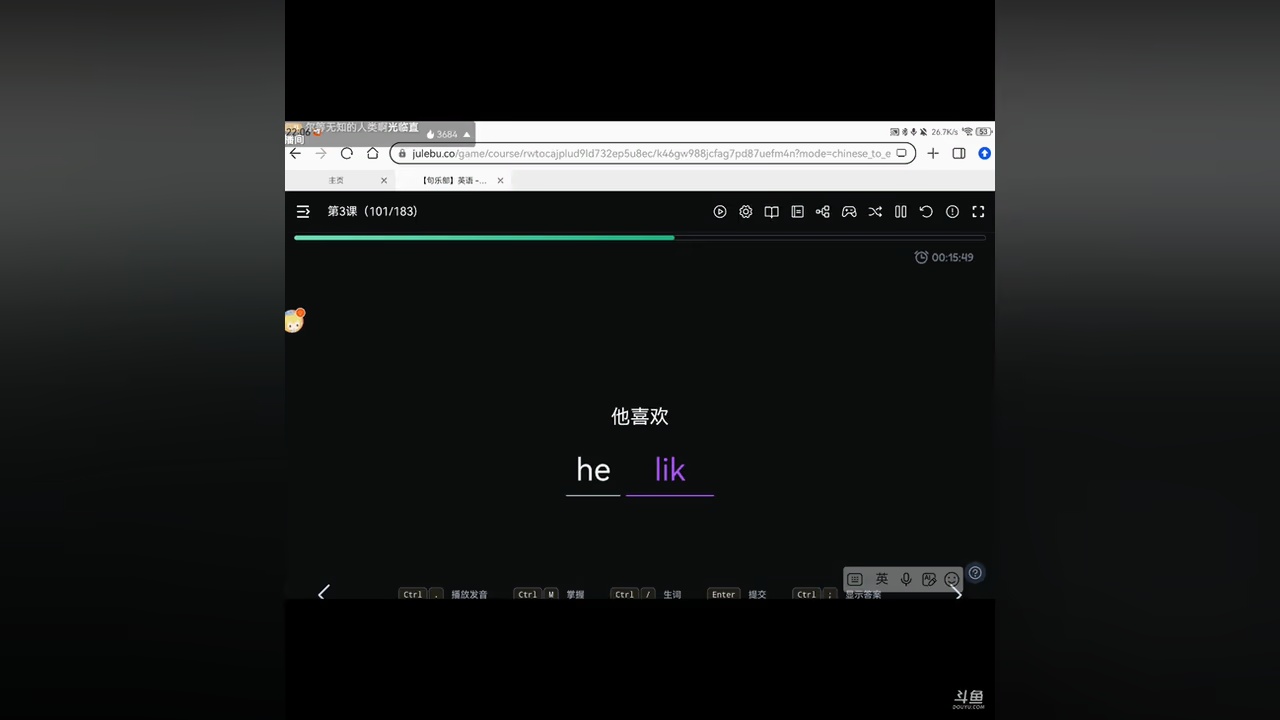The width and height of the screenshot is (1280, 720).
Task: Click the blue upload arrow icon
Action: click(984, 153)
